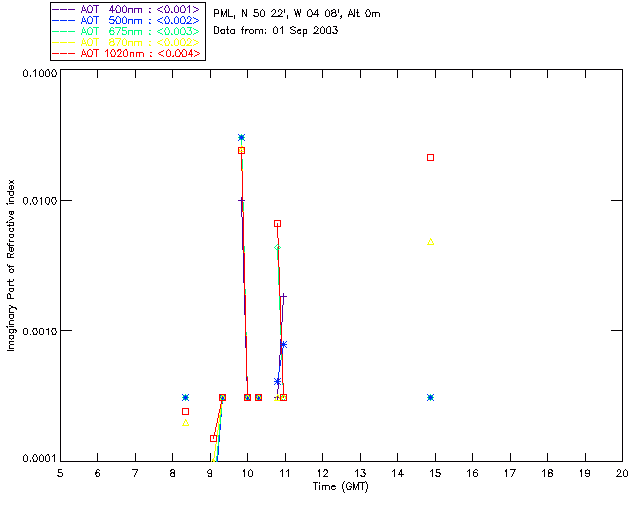Click the 'AOT 1020nm : <0.004>' legend entry
The image size is (640, 512).
click(127, 53)
